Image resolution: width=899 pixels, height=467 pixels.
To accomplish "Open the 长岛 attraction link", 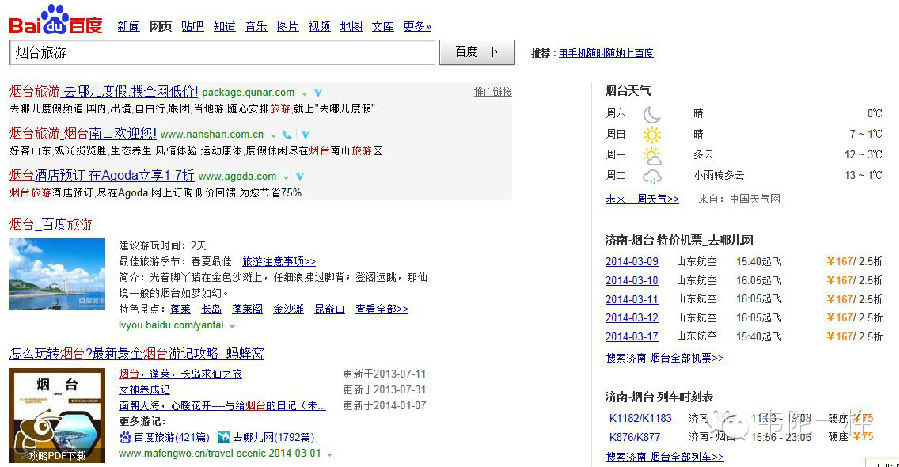I will (212, 309).
